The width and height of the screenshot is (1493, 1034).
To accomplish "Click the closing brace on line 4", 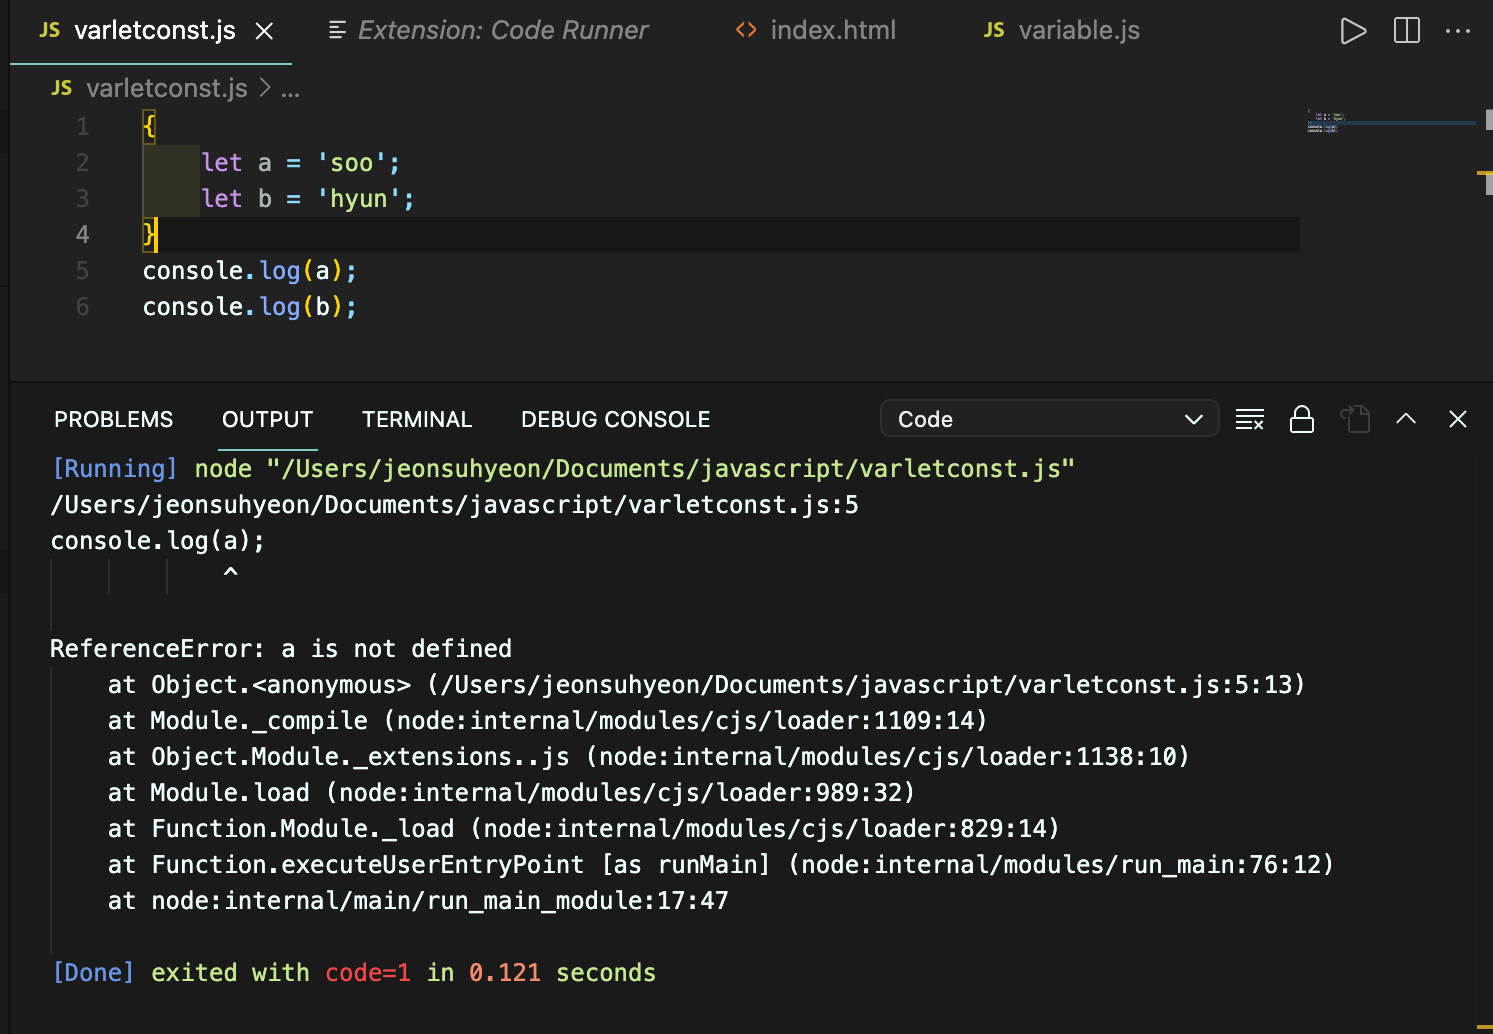I will 149,235.
